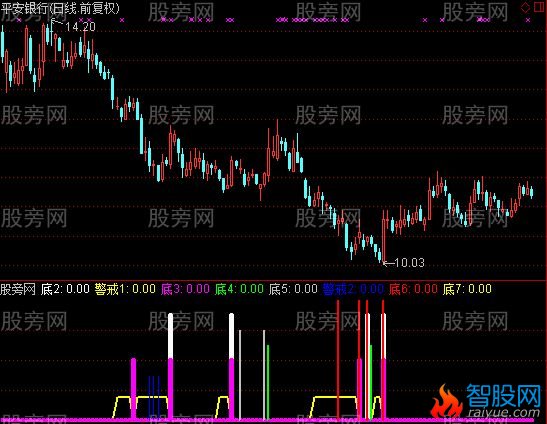The image size is (547, 424).
Task: Select the magenta 底3: 0.00 indicator label
Action: coord(185,289)
